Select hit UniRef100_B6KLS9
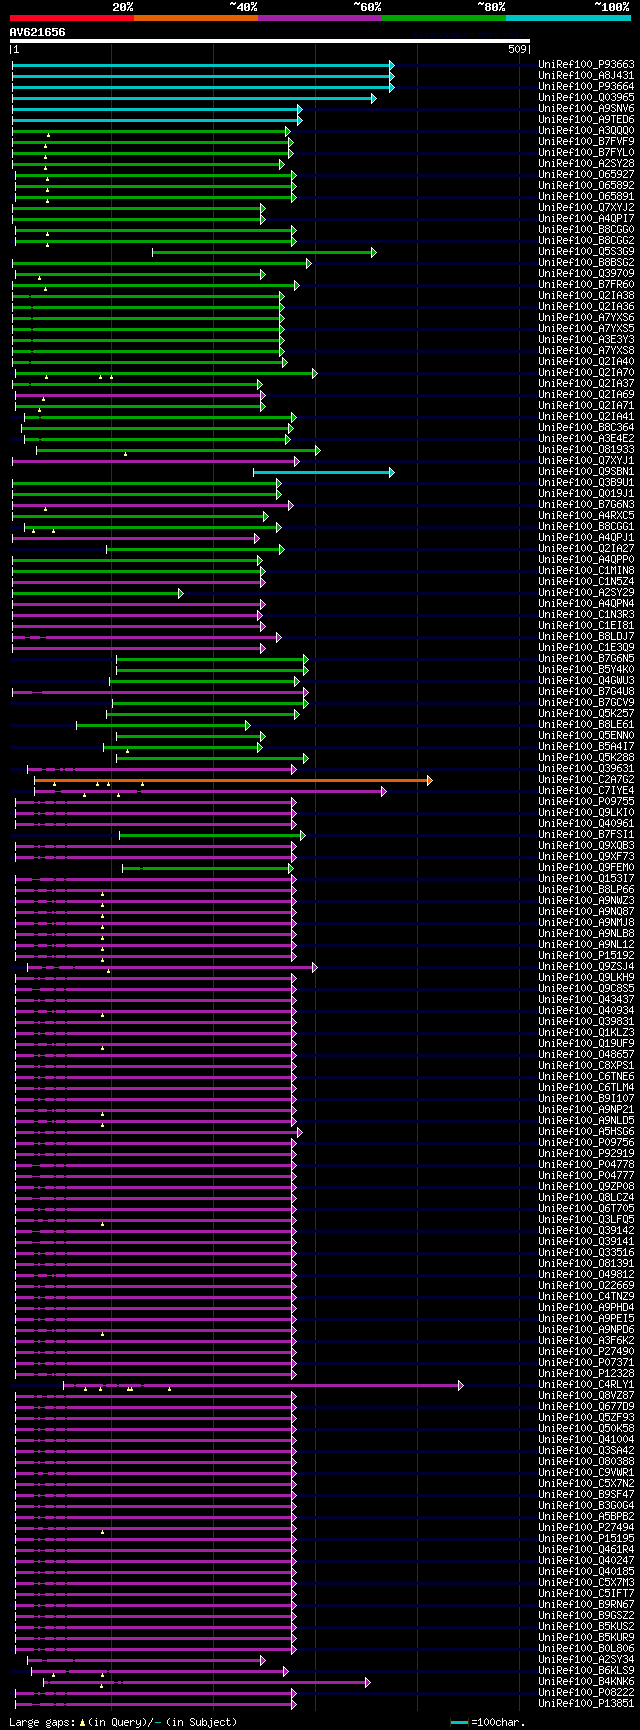The height and width of the screenshot is (1730, 640). 586,1671
